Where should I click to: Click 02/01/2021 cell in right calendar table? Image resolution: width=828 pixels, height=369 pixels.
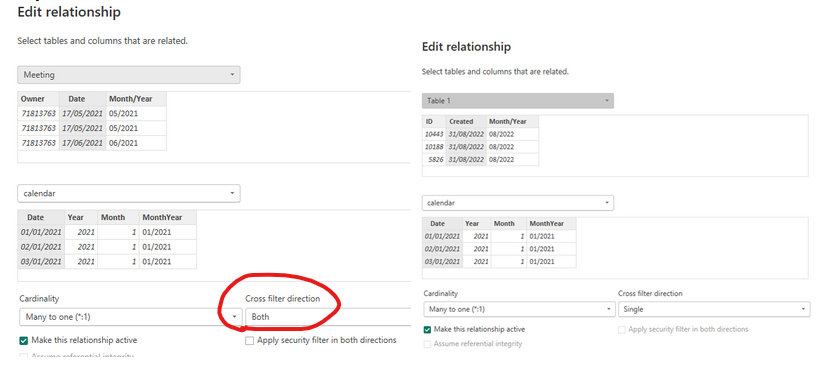coord(443,249)
